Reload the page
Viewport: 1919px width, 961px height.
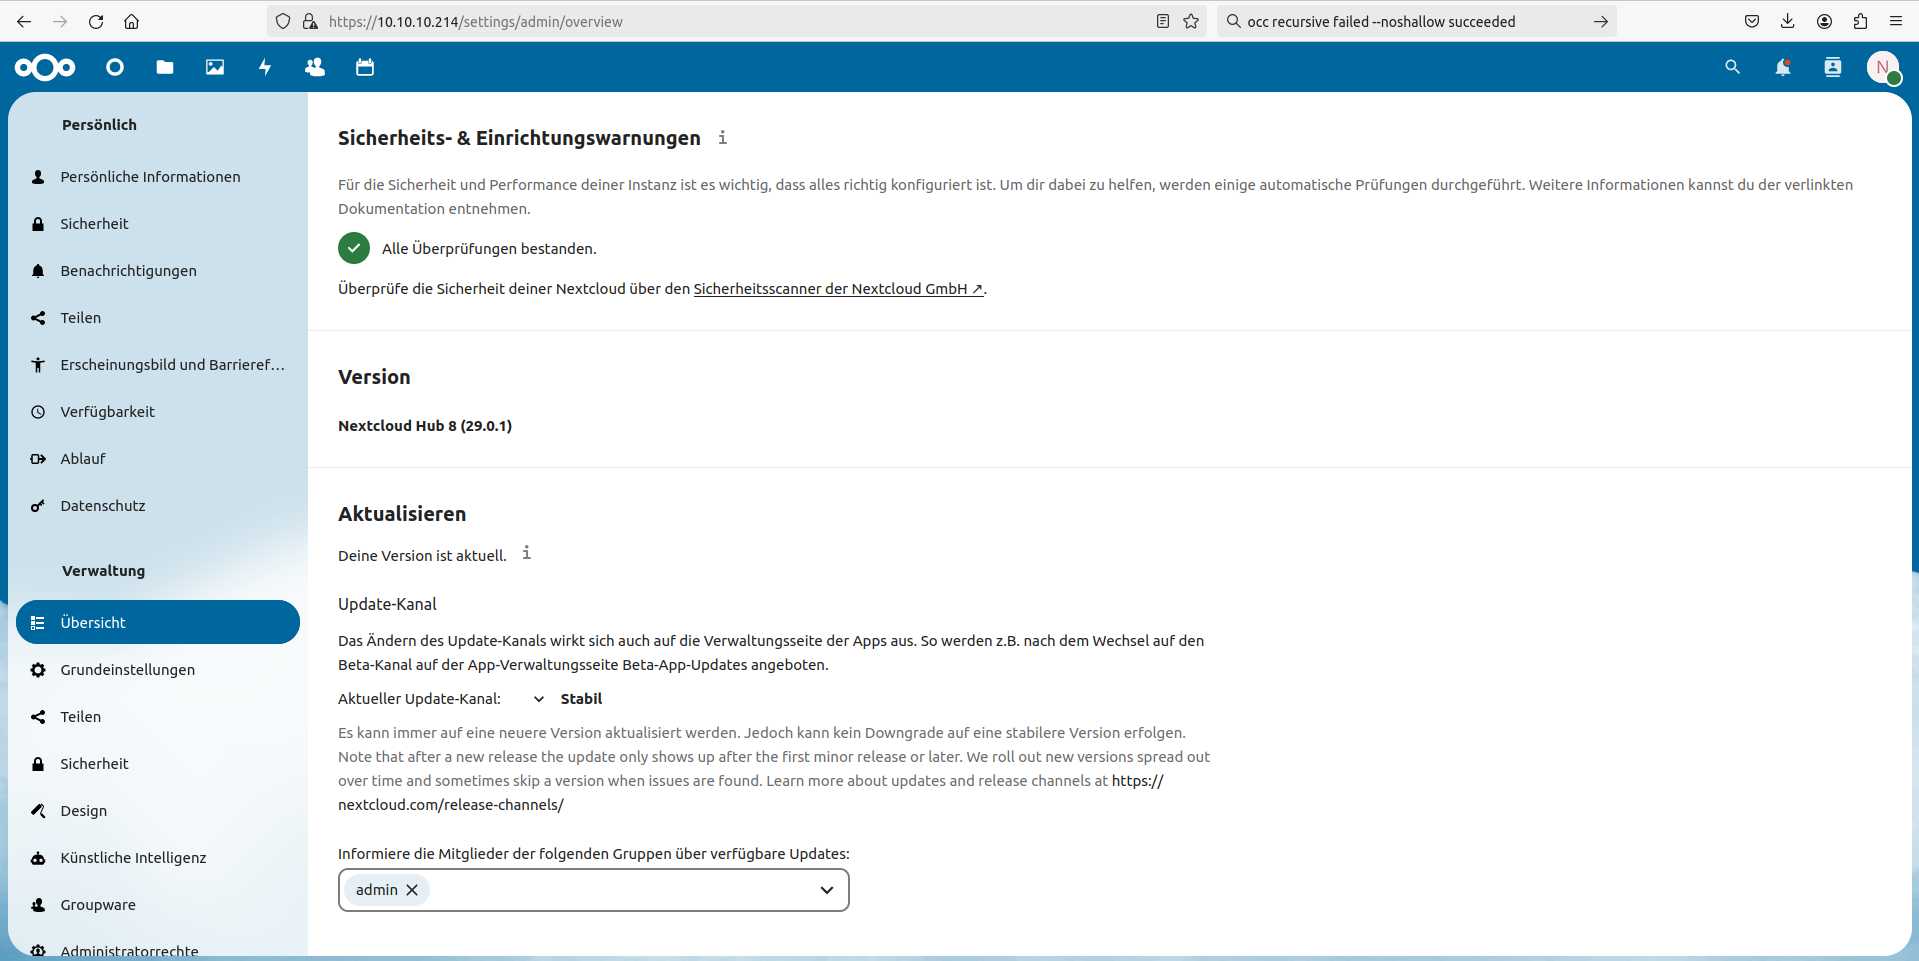point(96,21)
